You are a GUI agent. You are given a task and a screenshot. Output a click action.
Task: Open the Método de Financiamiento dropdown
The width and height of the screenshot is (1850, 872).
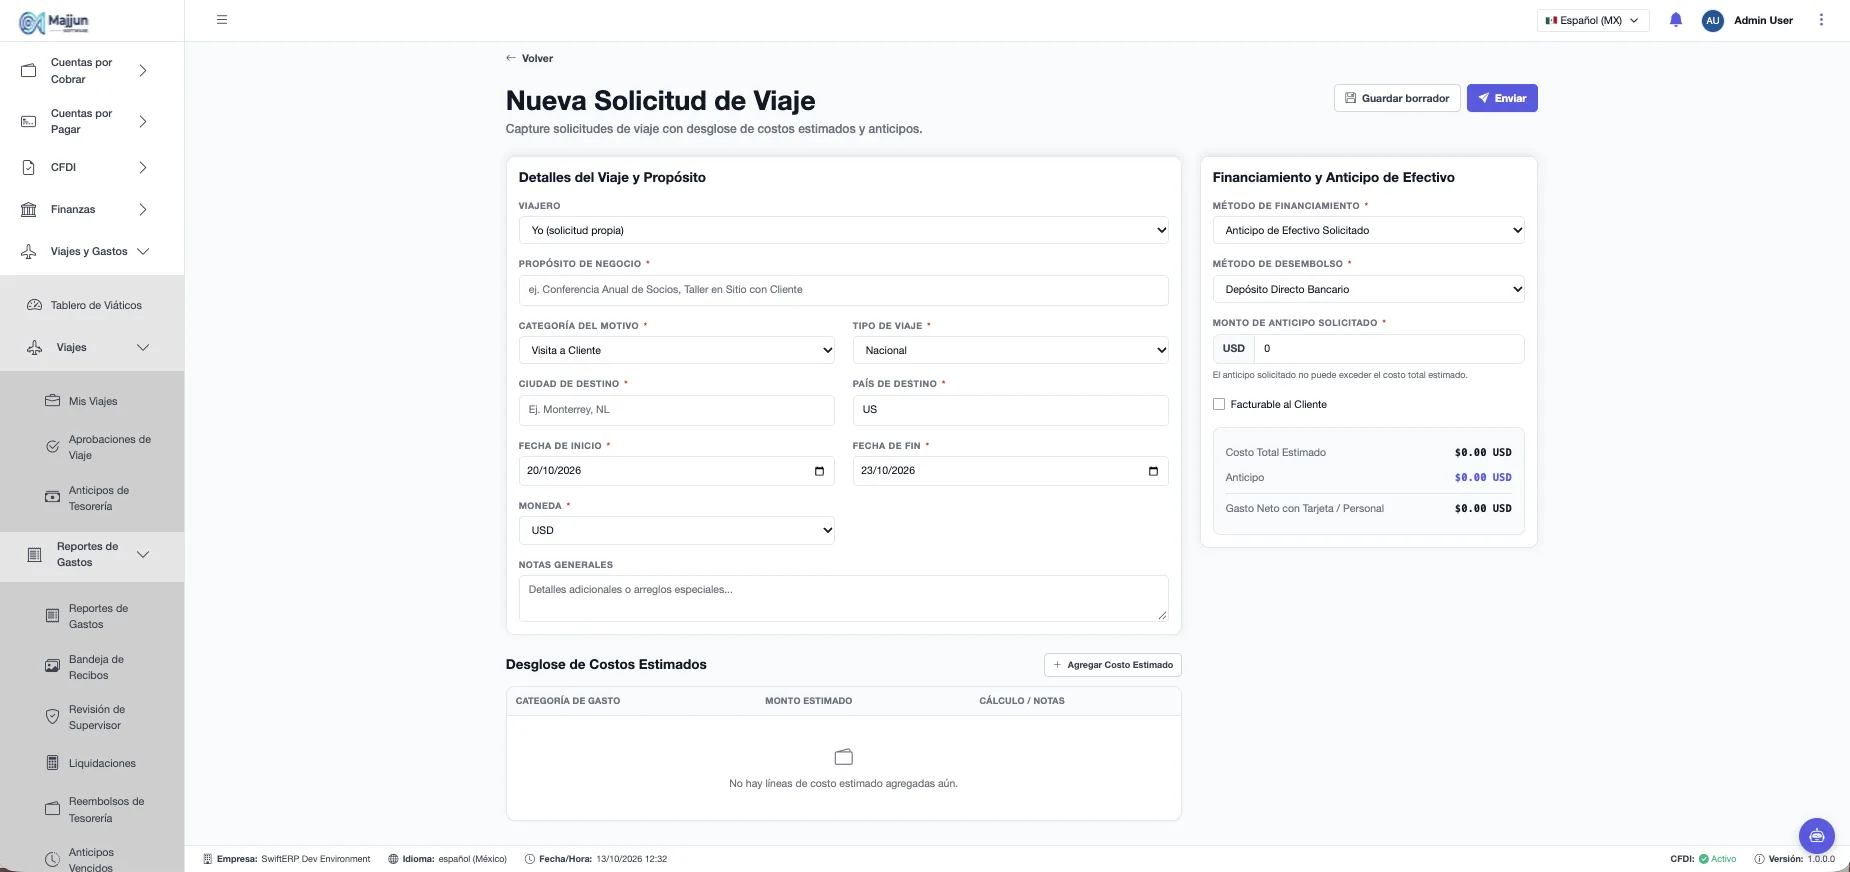click(x=1368, y=230)
